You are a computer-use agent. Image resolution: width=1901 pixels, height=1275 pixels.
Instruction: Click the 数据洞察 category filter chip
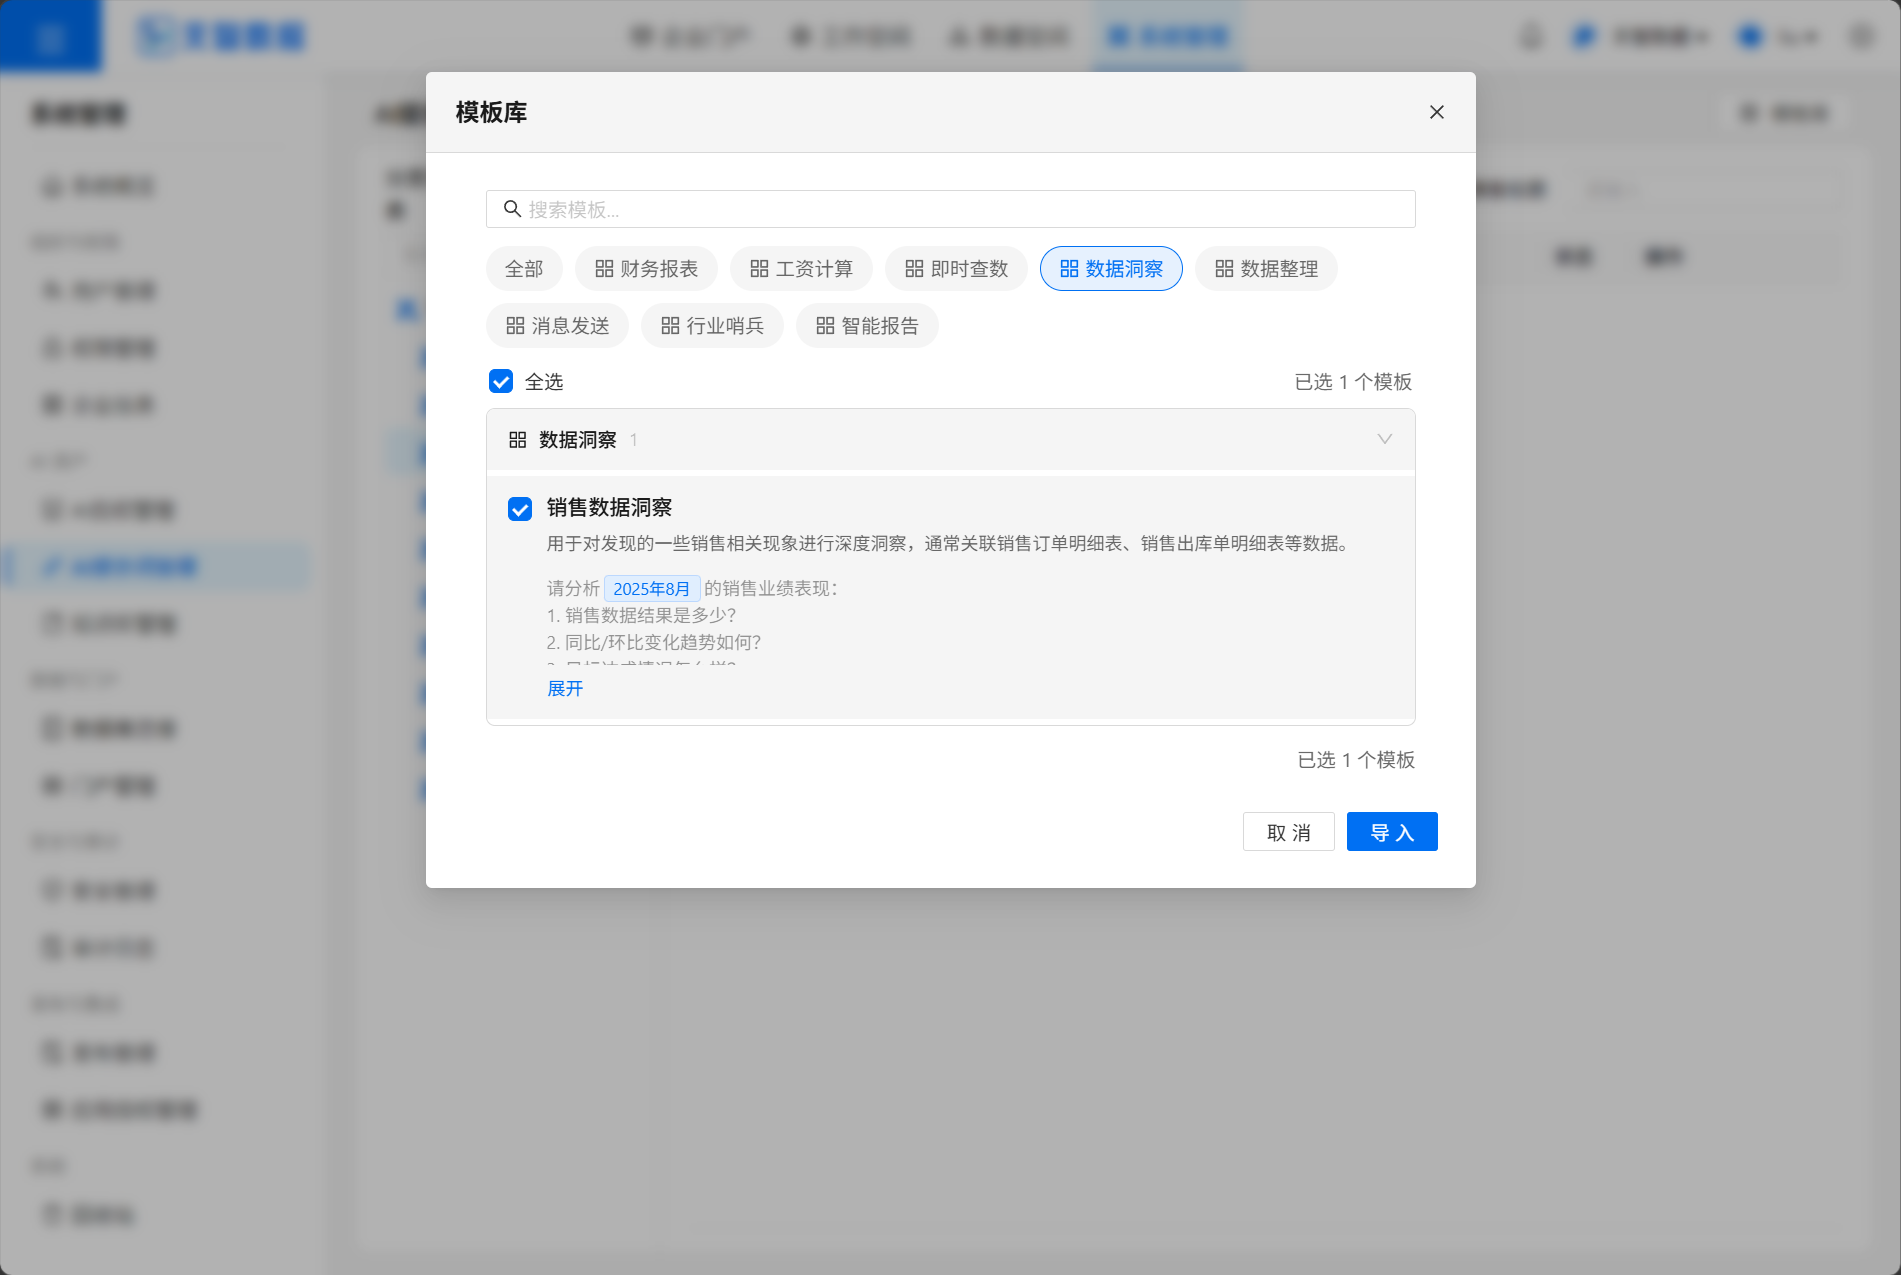[1111, 269]
